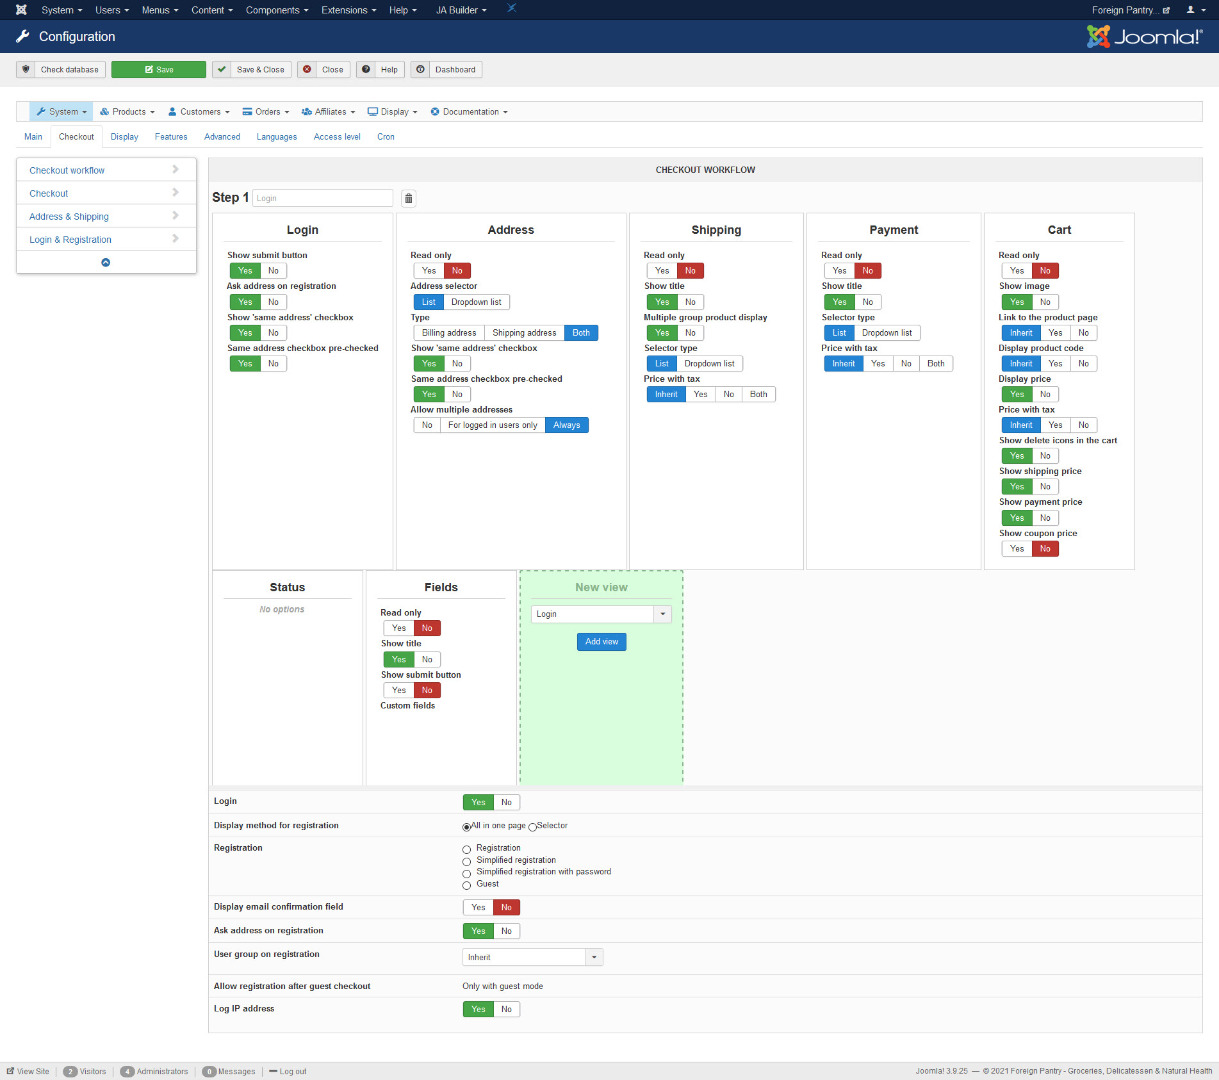
Task: Open the Components top menu
Action: 277,10
